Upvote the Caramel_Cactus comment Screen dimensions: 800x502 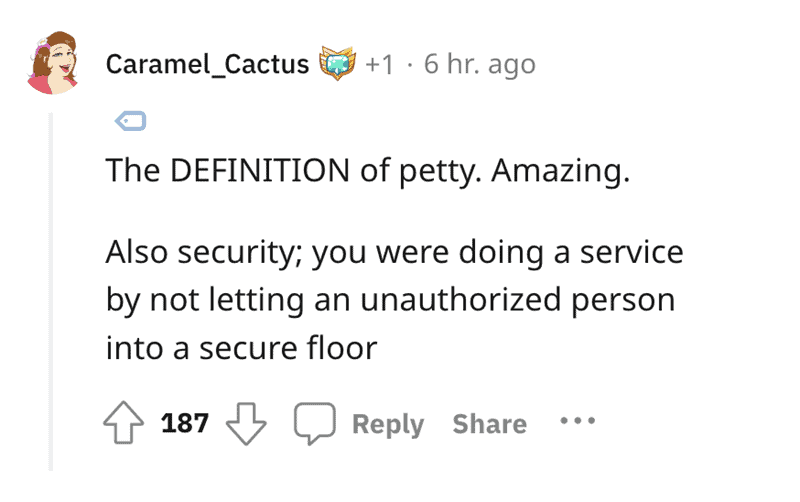(123, 423)
